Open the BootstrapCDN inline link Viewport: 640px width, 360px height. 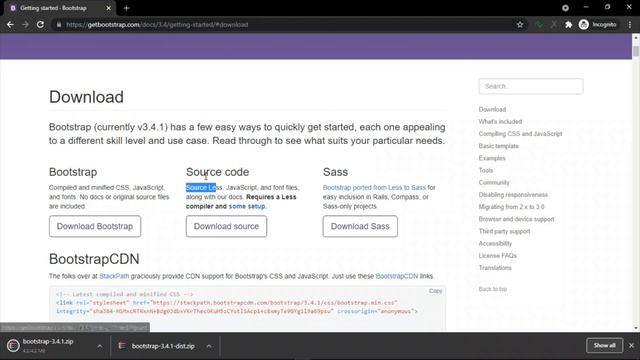tap(397, 276)
